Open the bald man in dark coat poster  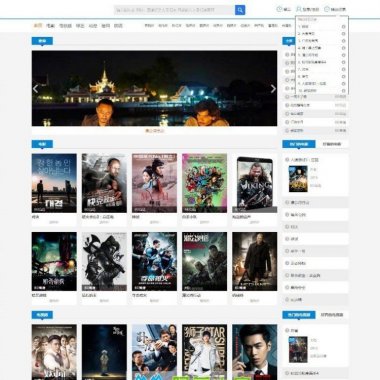(255, 262)
